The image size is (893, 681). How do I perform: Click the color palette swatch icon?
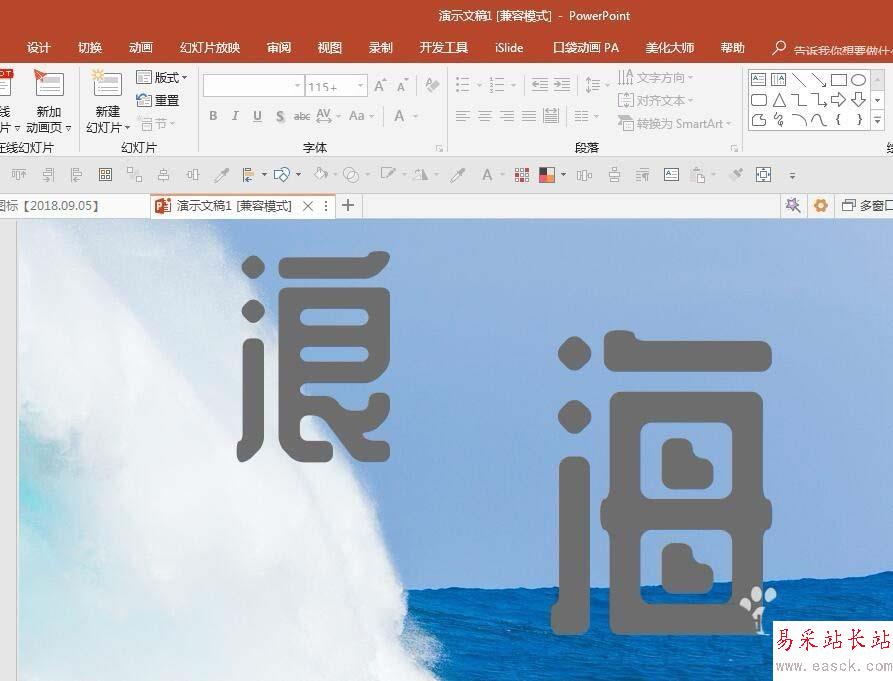click(547, 175)
